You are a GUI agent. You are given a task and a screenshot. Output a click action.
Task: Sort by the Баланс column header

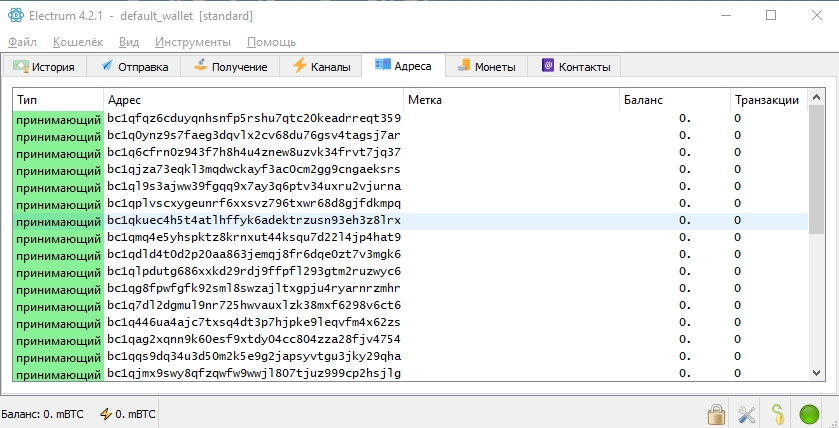click(x=675, y=100)
